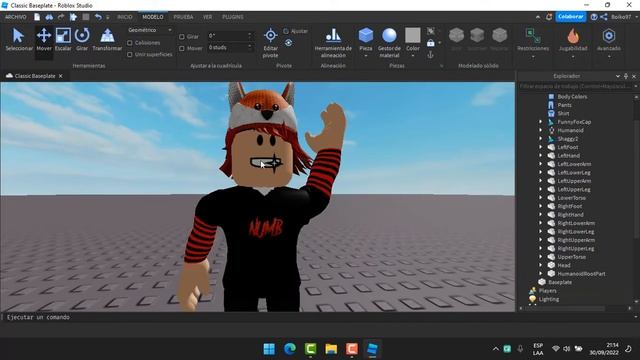
Task: Open the Jugabilidad flame icon
Action: tap(573, 36)
